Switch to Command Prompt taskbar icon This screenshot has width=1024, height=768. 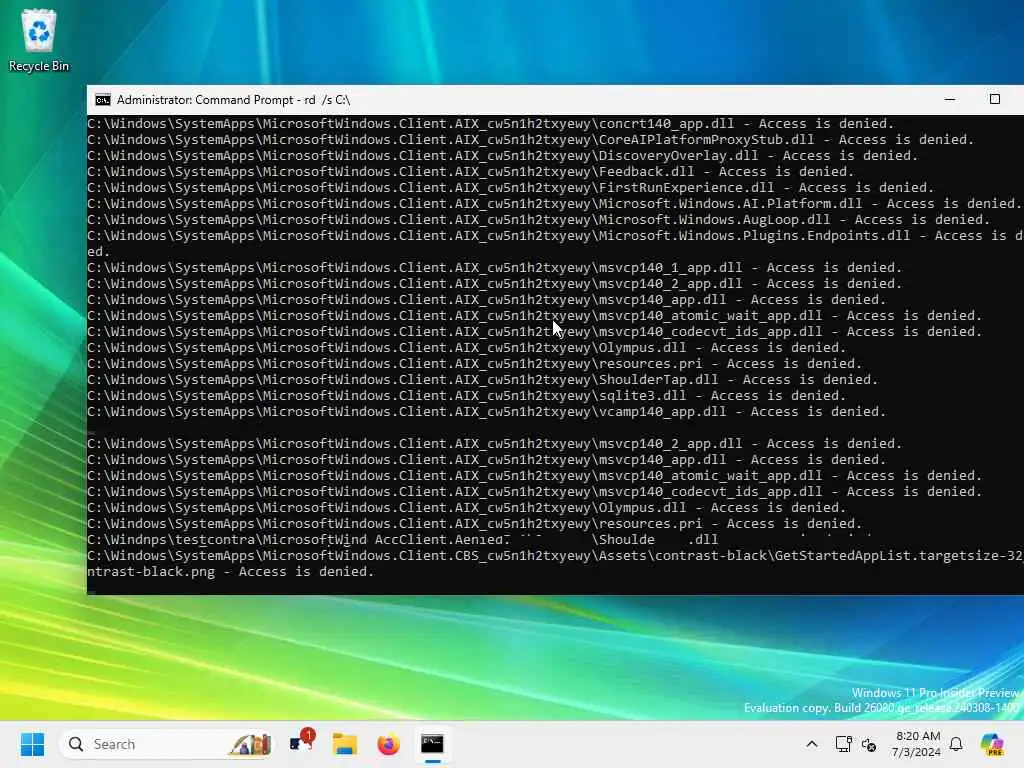(x=432, y=744)
